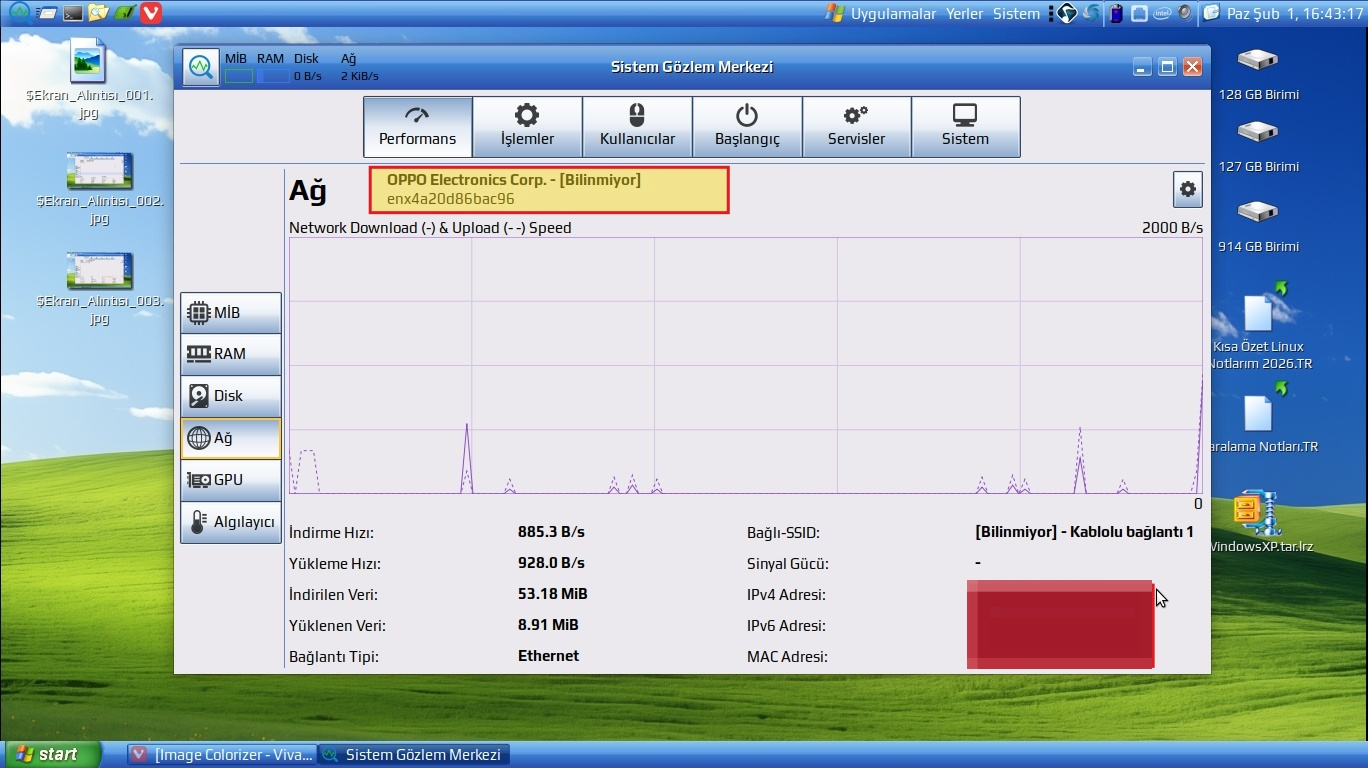Click the green launcher icon beside Vivaldi
The image size is (1368, 768).
coord(124,13)
